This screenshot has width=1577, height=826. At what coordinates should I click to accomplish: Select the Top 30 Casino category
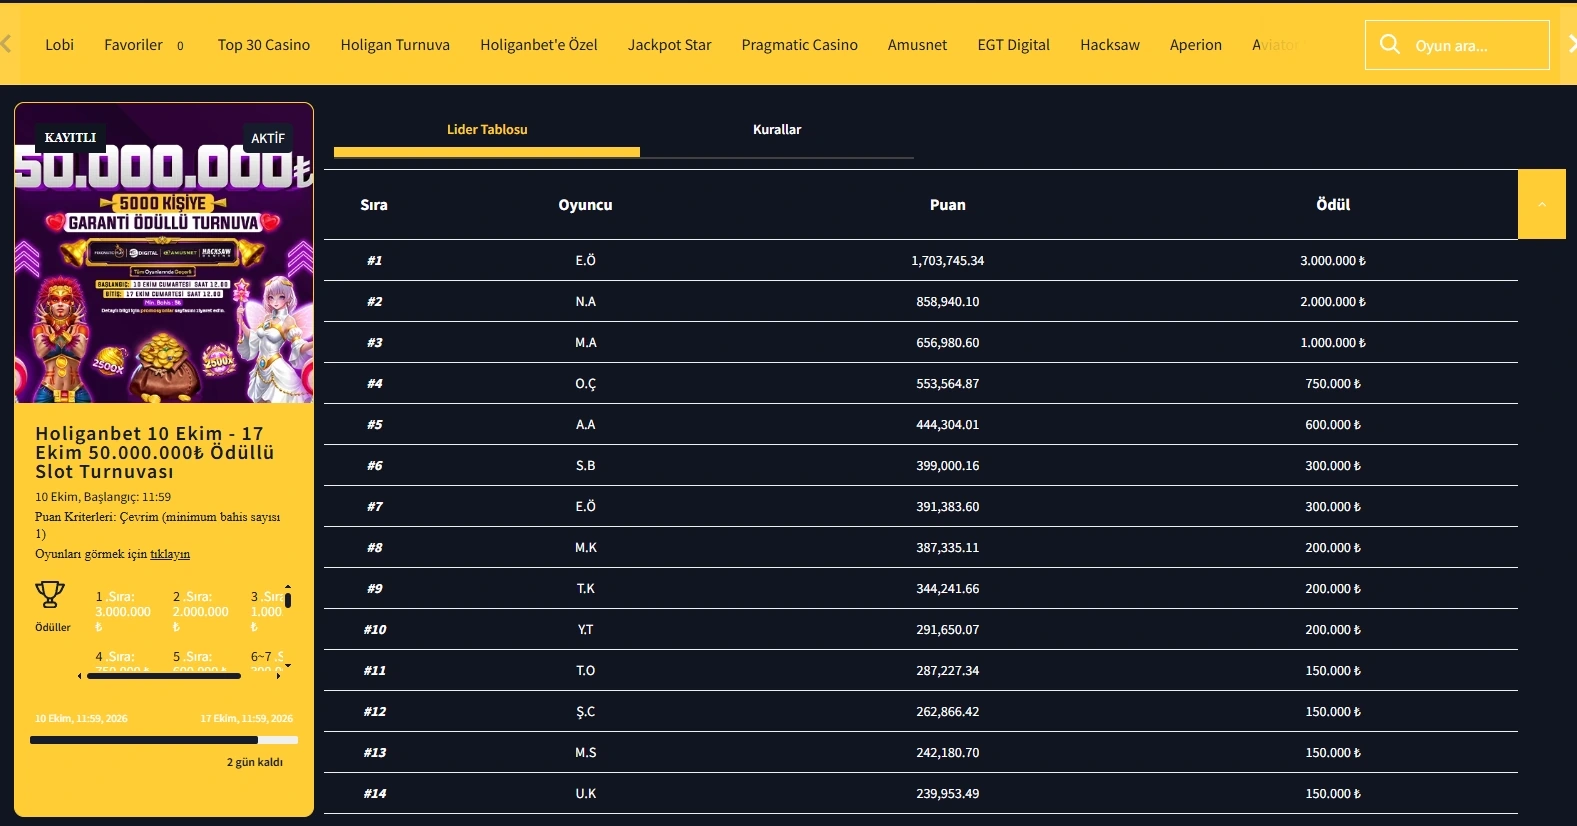click(x=264, y=45)
